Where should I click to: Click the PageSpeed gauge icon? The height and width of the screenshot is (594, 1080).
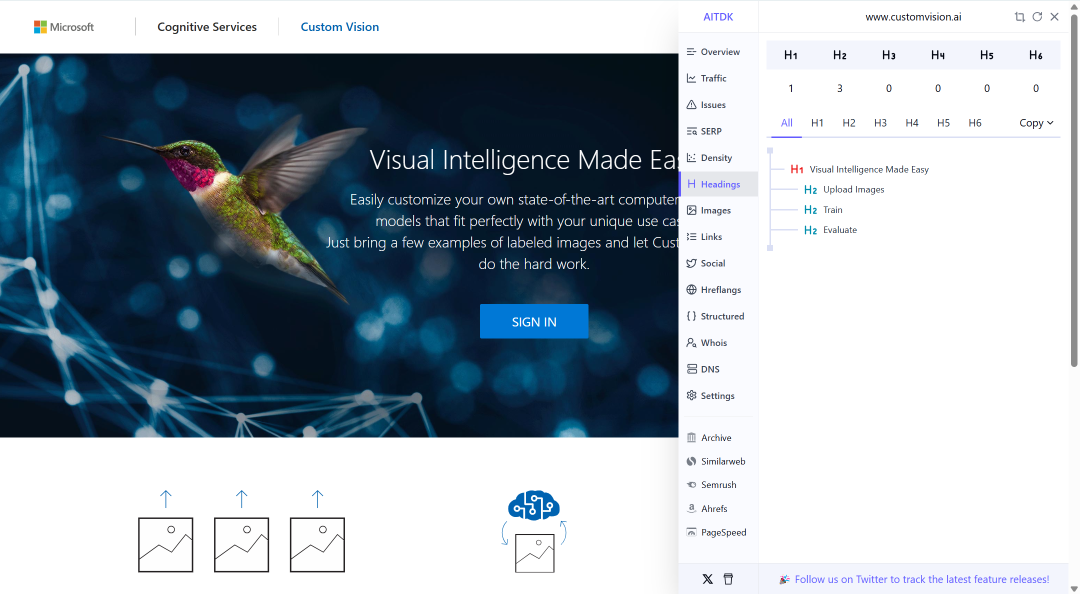(692, 532)
